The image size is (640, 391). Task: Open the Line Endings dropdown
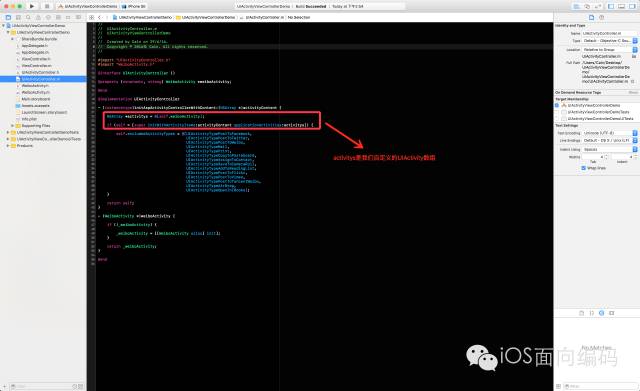[x=609, y=140]
